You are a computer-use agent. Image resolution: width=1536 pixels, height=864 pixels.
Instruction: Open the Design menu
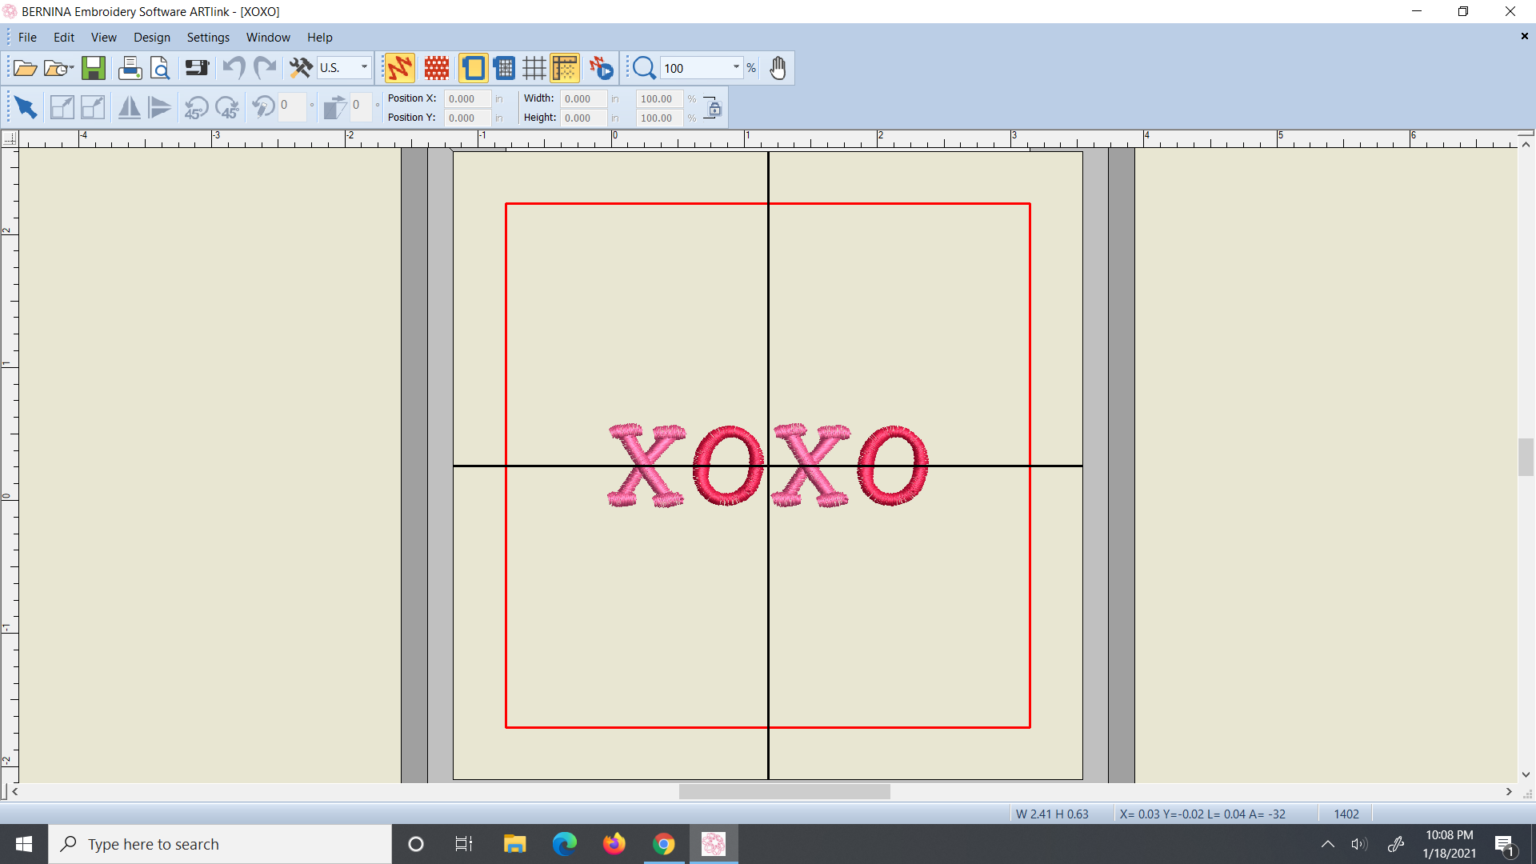pos(152,37)
